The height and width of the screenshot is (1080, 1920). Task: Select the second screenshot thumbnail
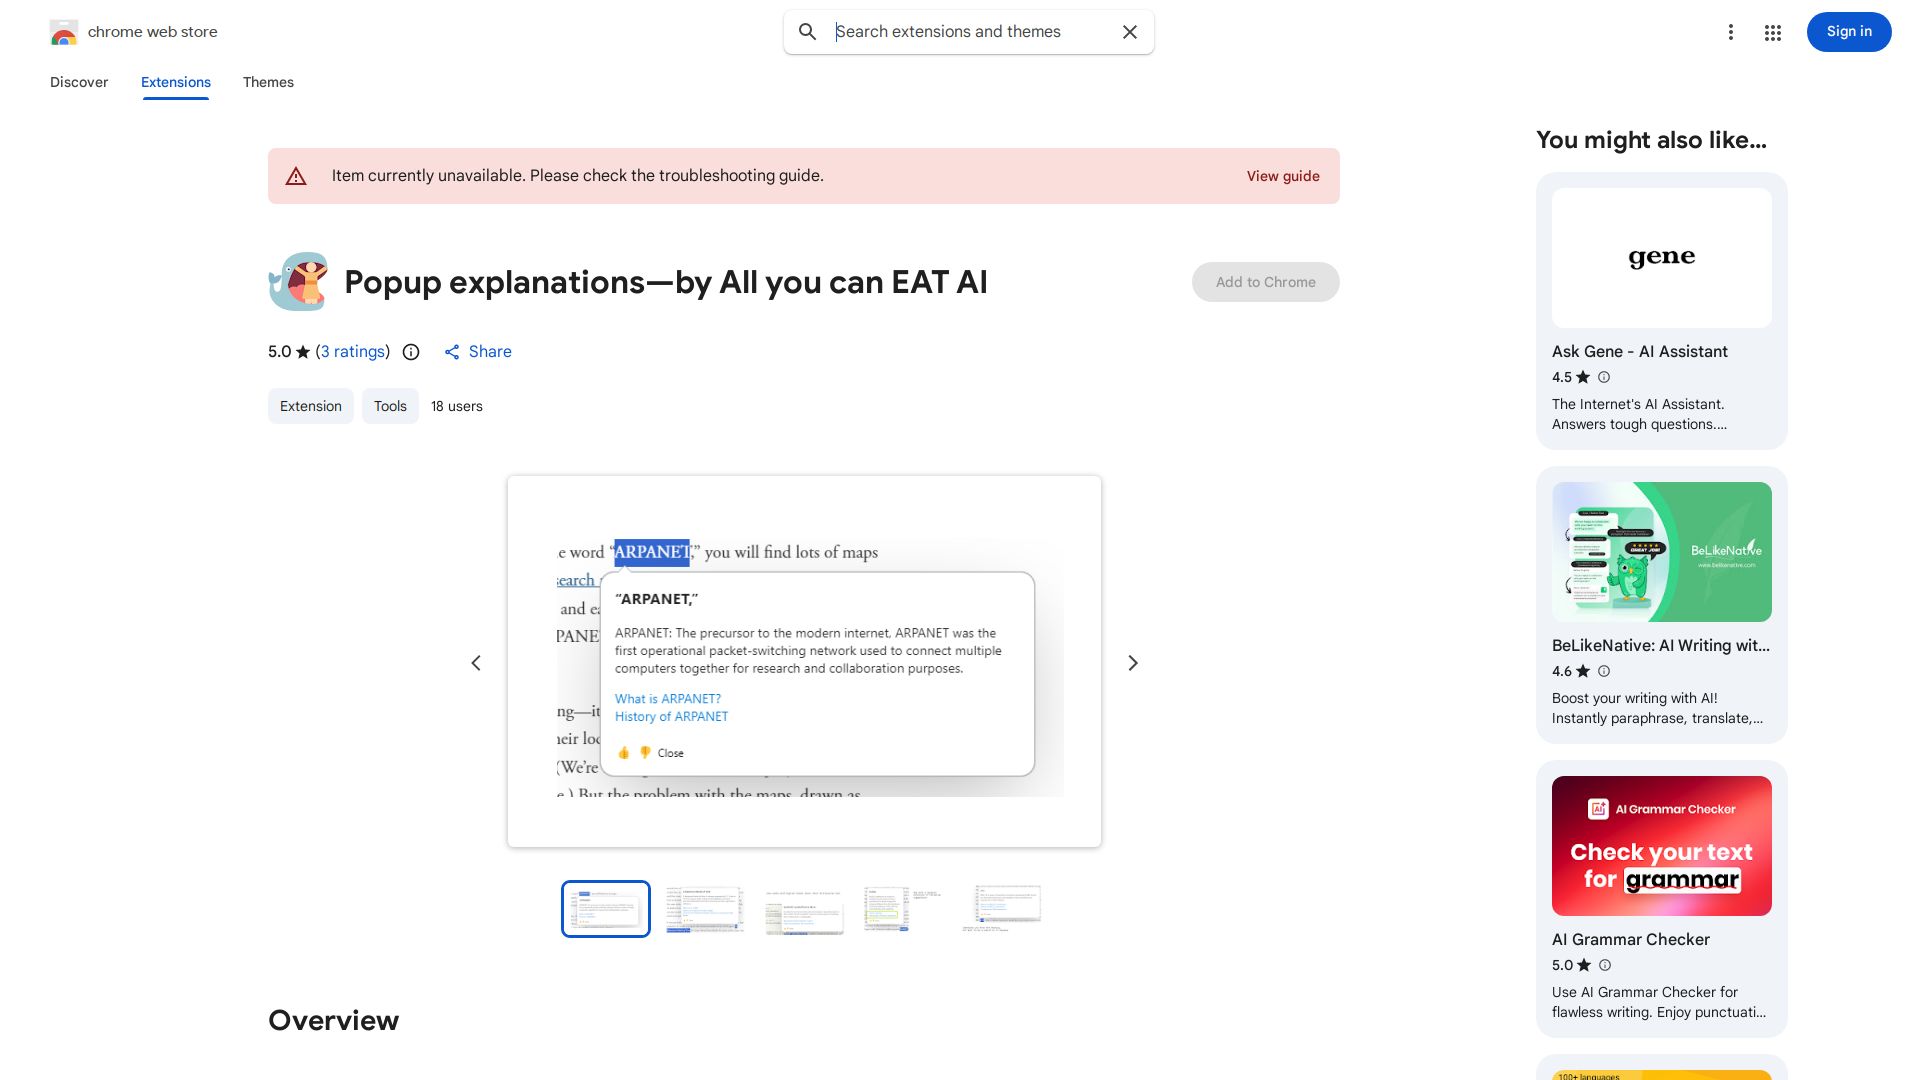705,909
